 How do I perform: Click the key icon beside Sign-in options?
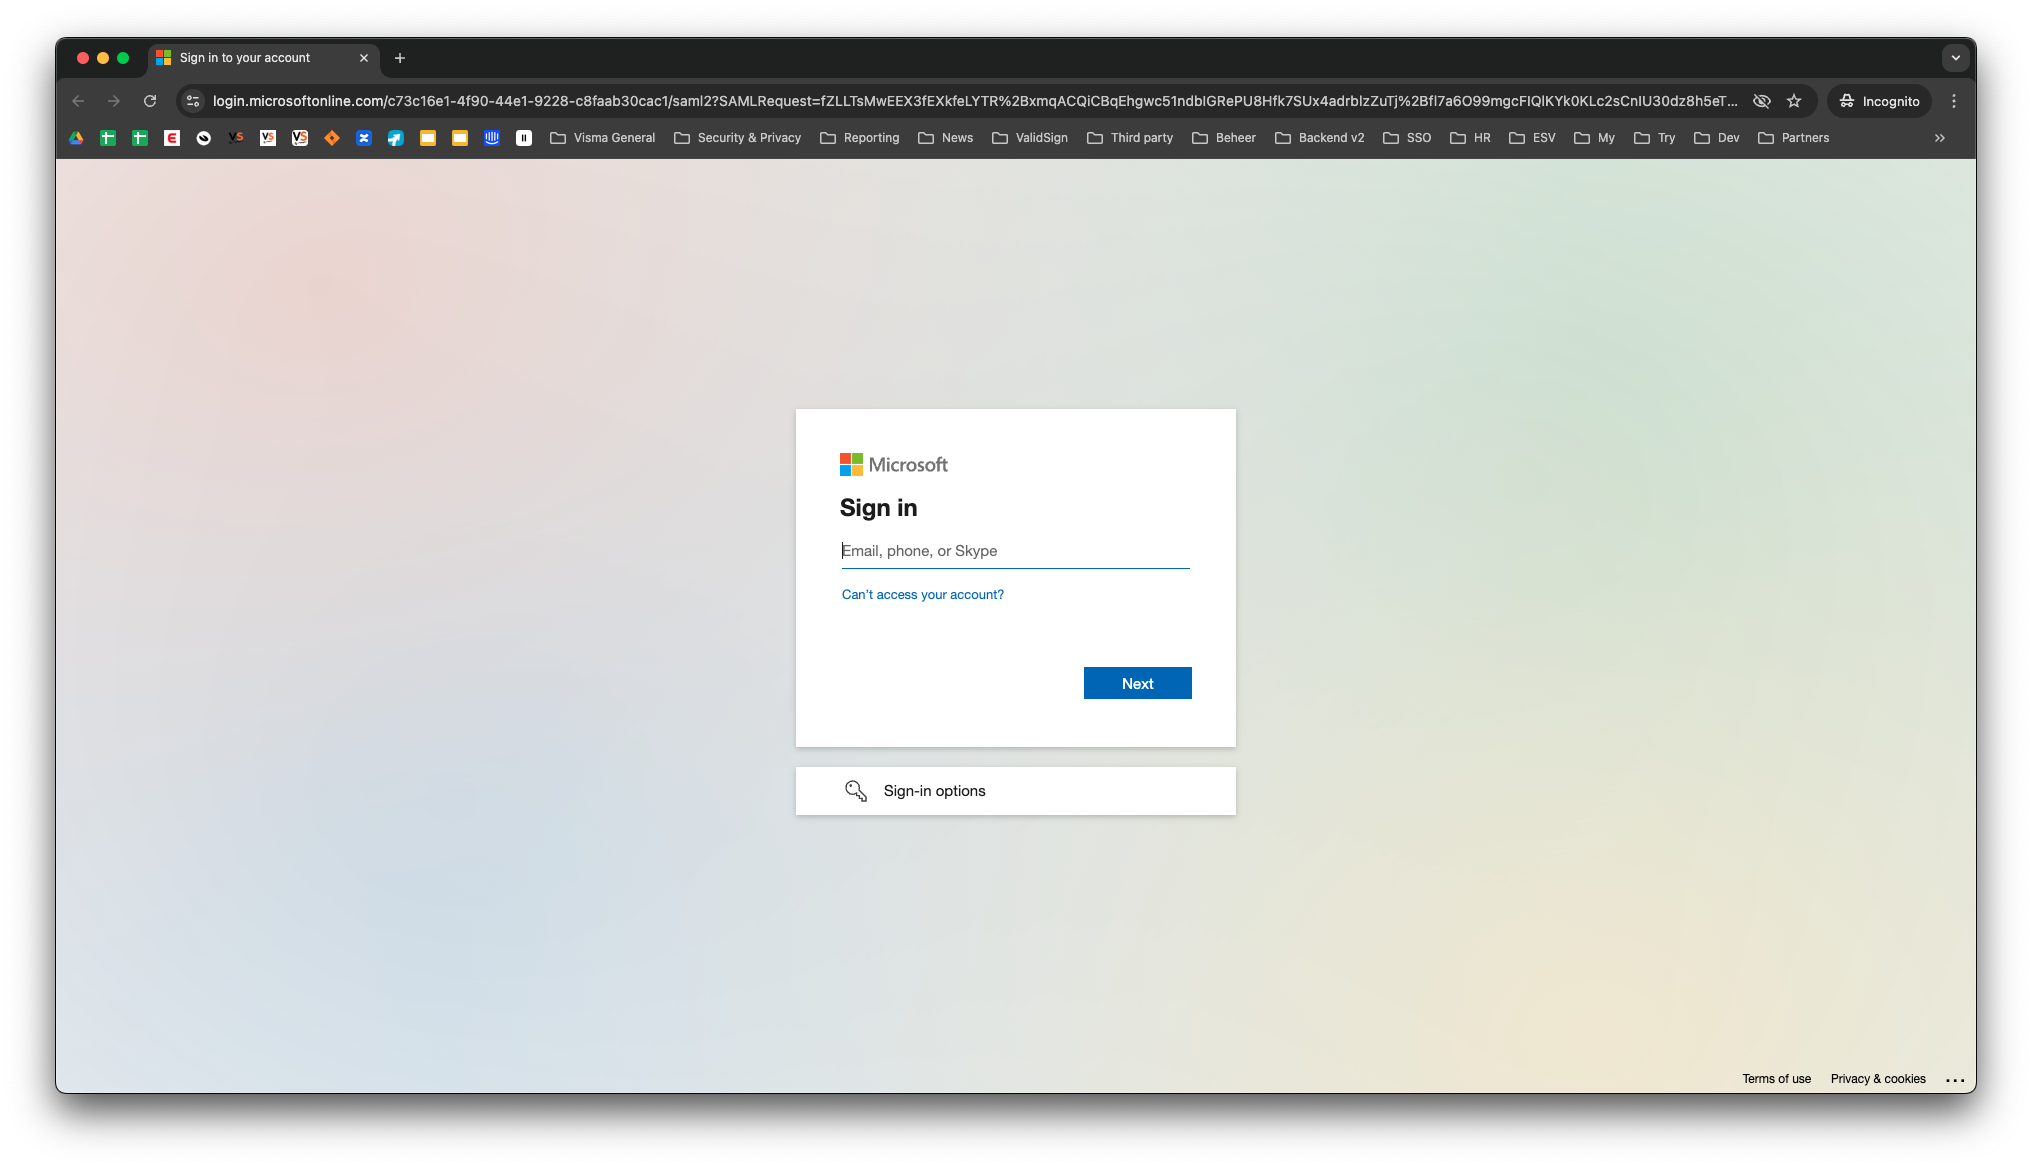point(856,791)
